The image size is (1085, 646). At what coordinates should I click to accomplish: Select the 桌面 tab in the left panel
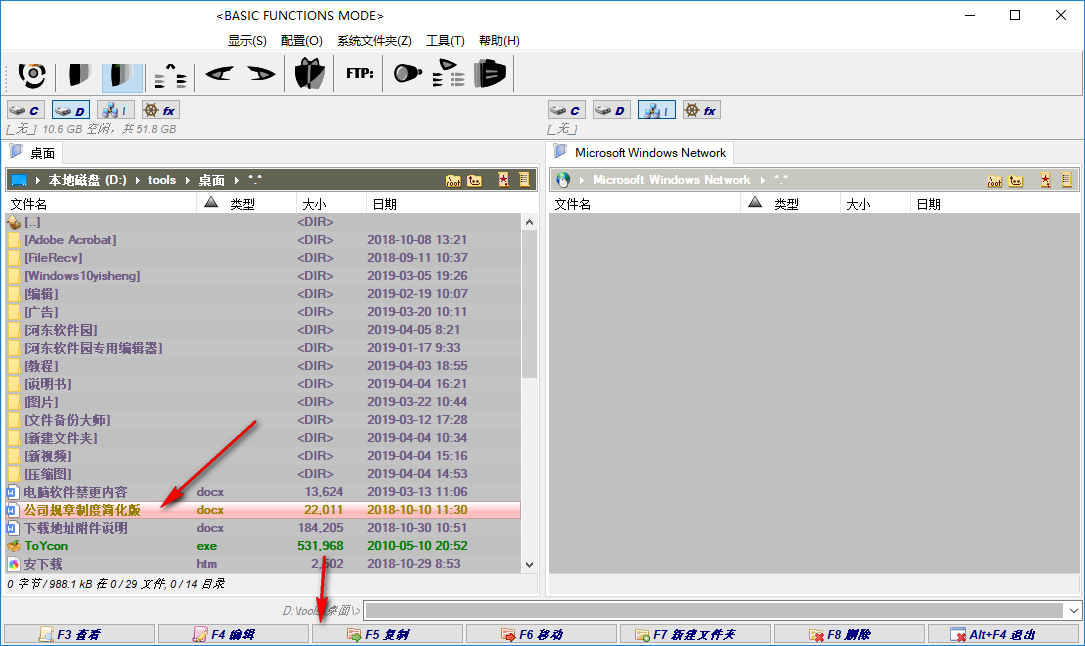[x=33, y=153]
